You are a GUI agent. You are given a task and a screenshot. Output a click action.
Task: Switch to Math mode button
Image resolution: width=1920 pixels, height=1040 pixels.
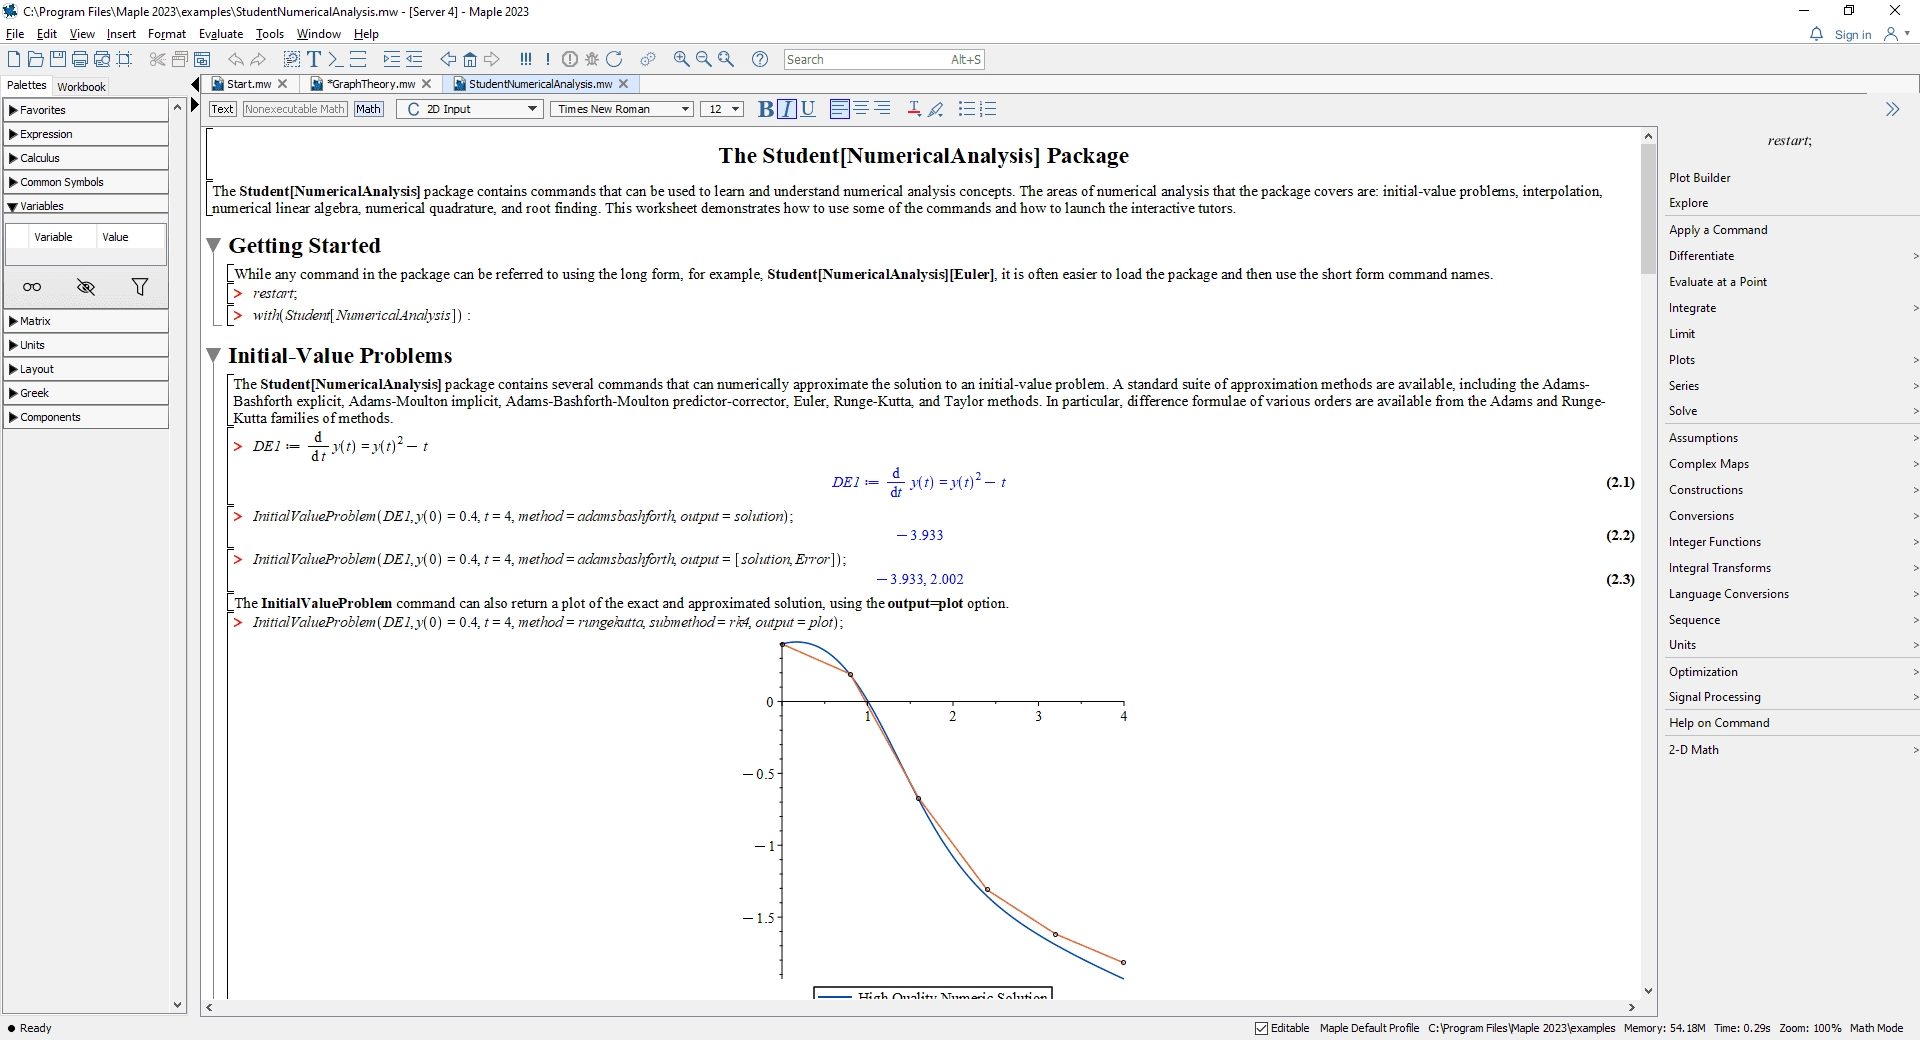coord(368,109)
